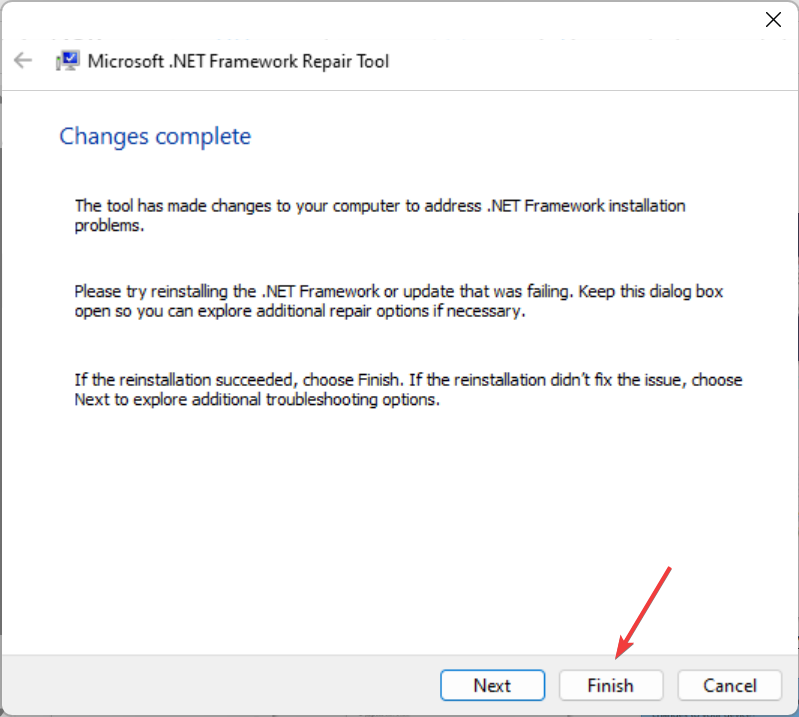
Task: Click the red arrow annotation pointing at Finish
Action: [x=643, y=613]
